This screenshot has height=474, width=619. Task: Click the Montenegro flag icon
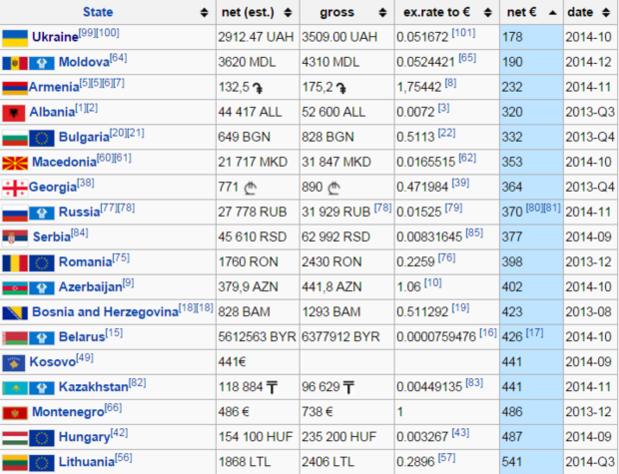click(x=15, y=413)
